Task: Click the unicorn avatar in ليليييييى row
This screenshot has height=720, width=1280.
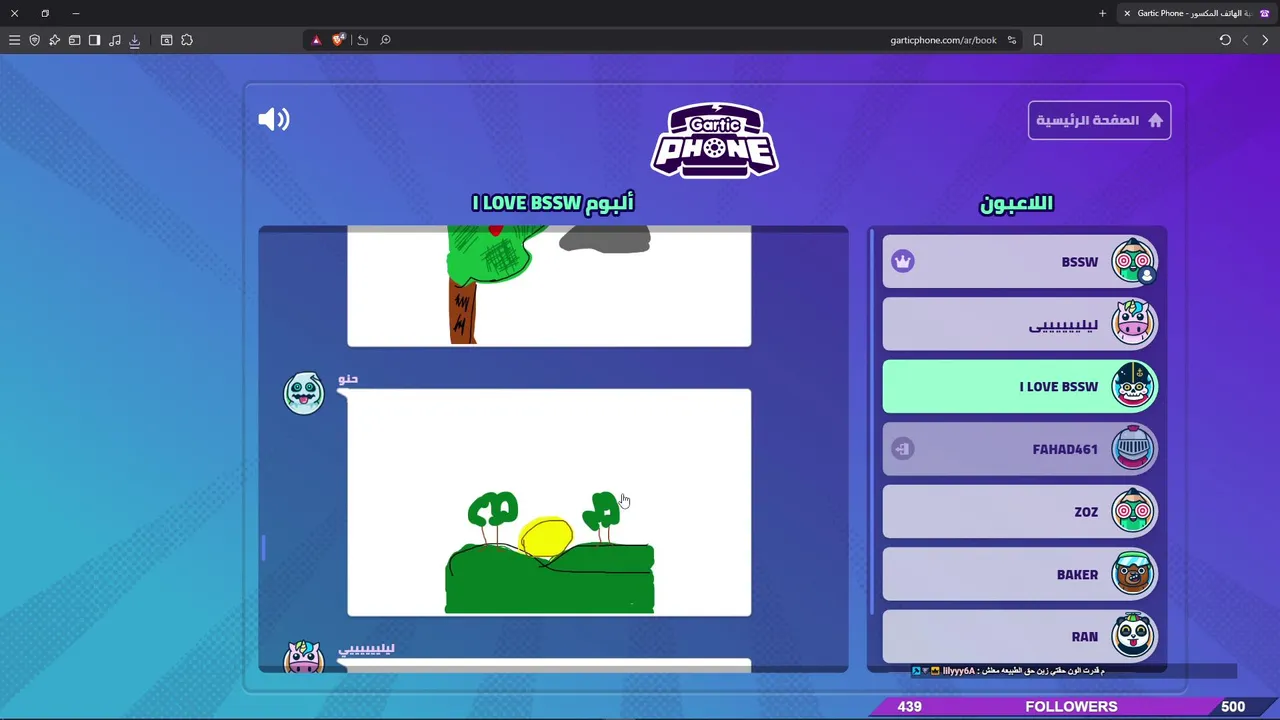Action: click(1133, 323)
